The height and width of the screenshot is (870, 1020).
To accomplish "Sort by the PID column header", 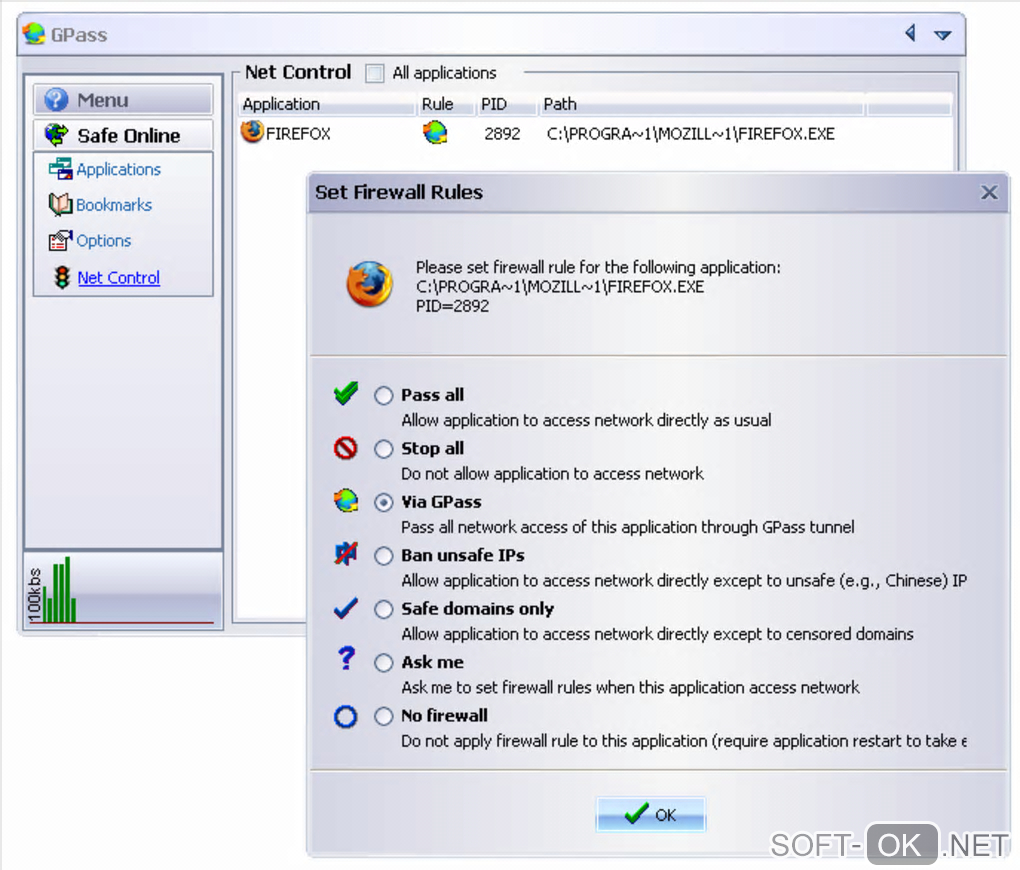I will point(507,104).
